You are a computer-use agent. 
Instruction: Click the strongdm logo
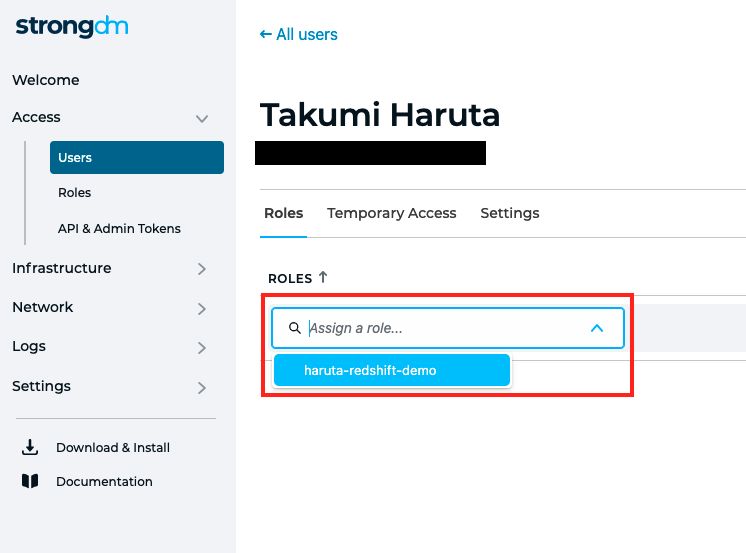[x=72, y=27]
